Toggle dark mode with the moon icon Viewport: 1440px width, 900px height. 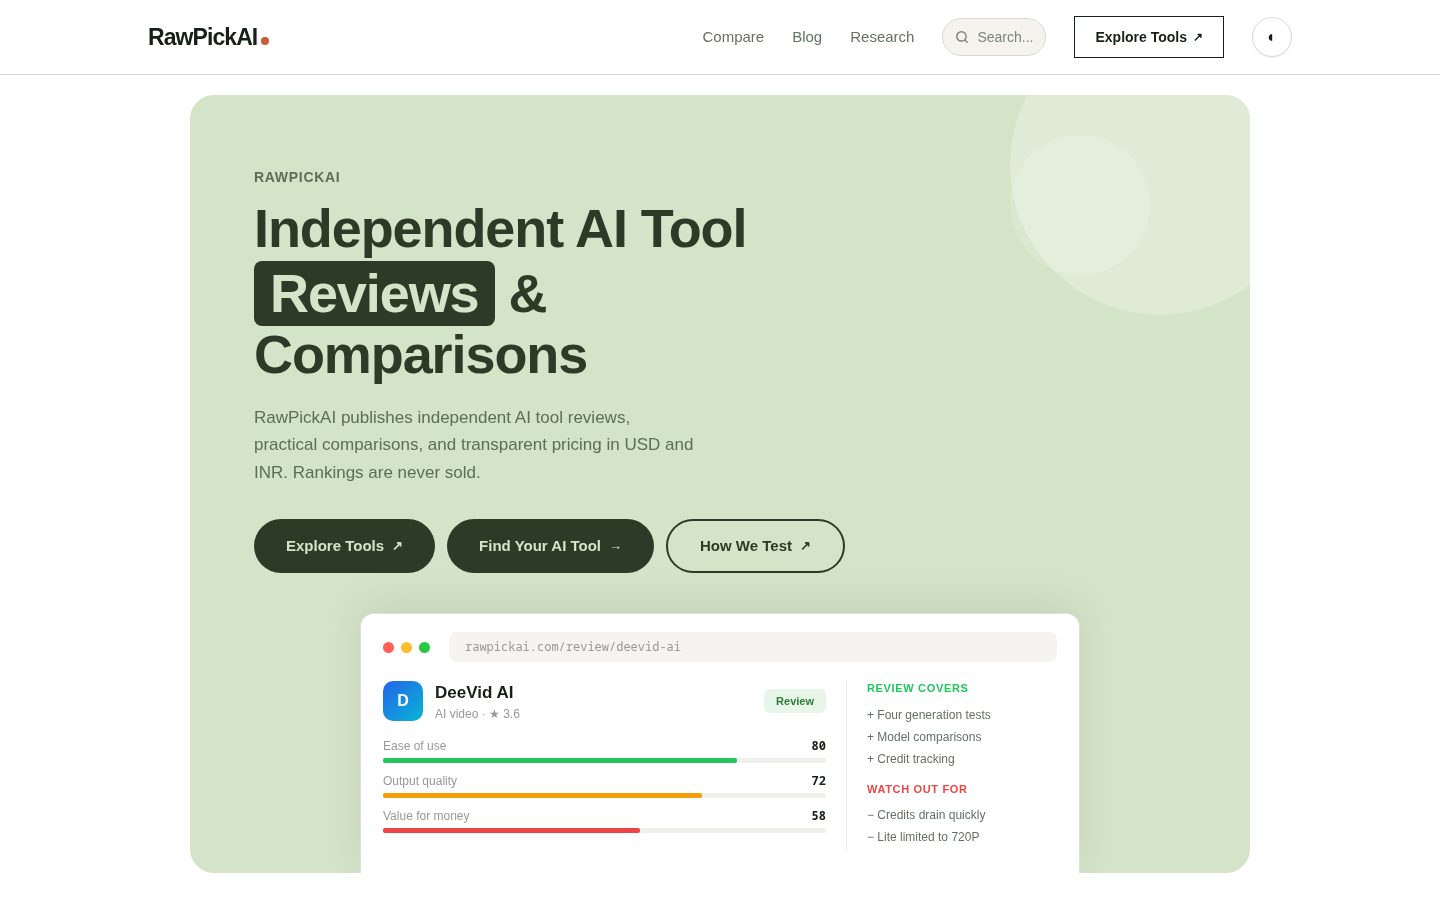tap(1272, 37)
